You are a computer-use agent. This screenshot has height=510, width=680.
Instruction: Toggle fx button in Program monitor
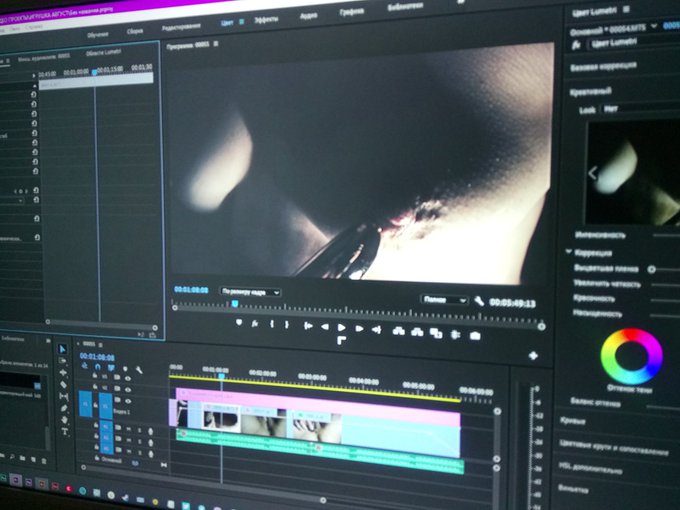(255, 323)
